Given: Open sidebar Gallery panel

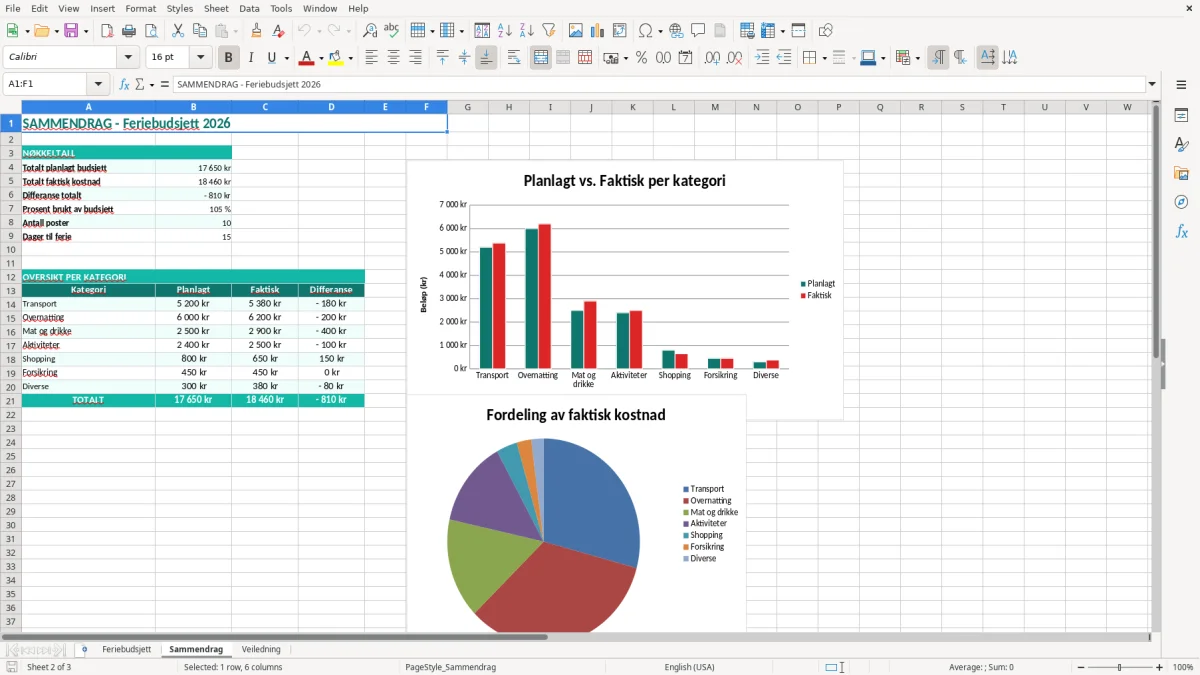Looking at the screenshot, I should point(1181,173).
